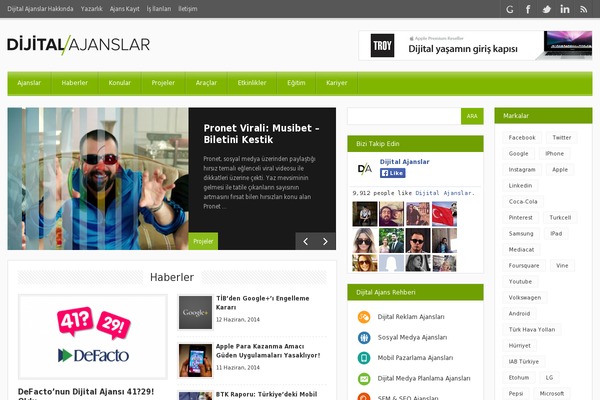Open Kariyer in green navigation bar
Viewport: 600px width, 400px height.
click(337, 83)
